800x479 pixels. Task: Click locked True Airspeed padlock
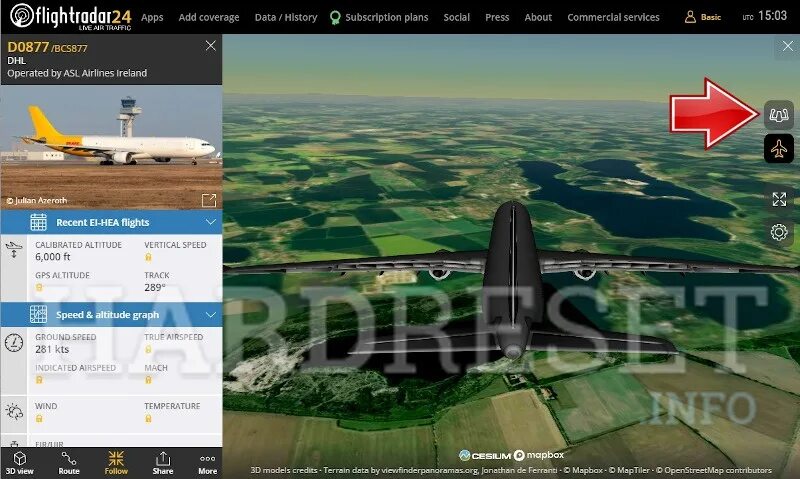[148, 349]
